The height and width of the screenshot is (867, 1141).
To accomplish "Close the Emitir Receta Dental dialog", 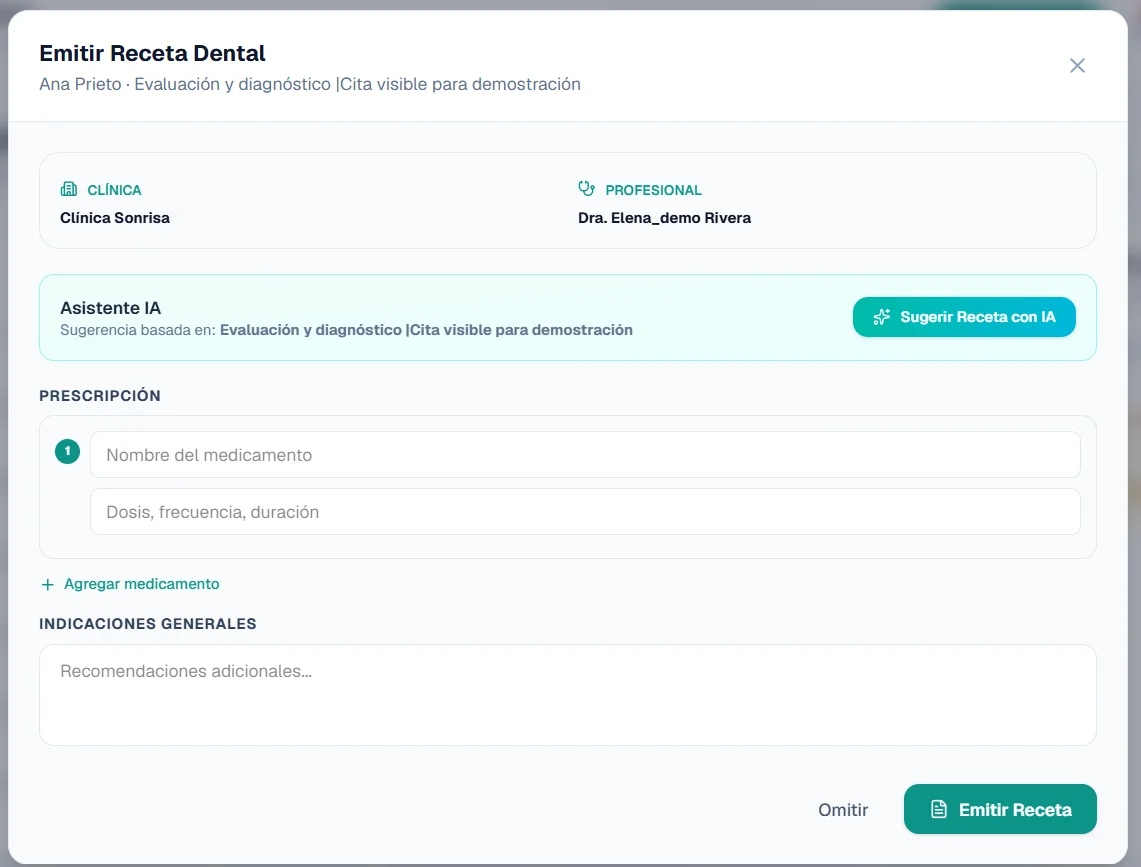I will (x=1077, y=66).
